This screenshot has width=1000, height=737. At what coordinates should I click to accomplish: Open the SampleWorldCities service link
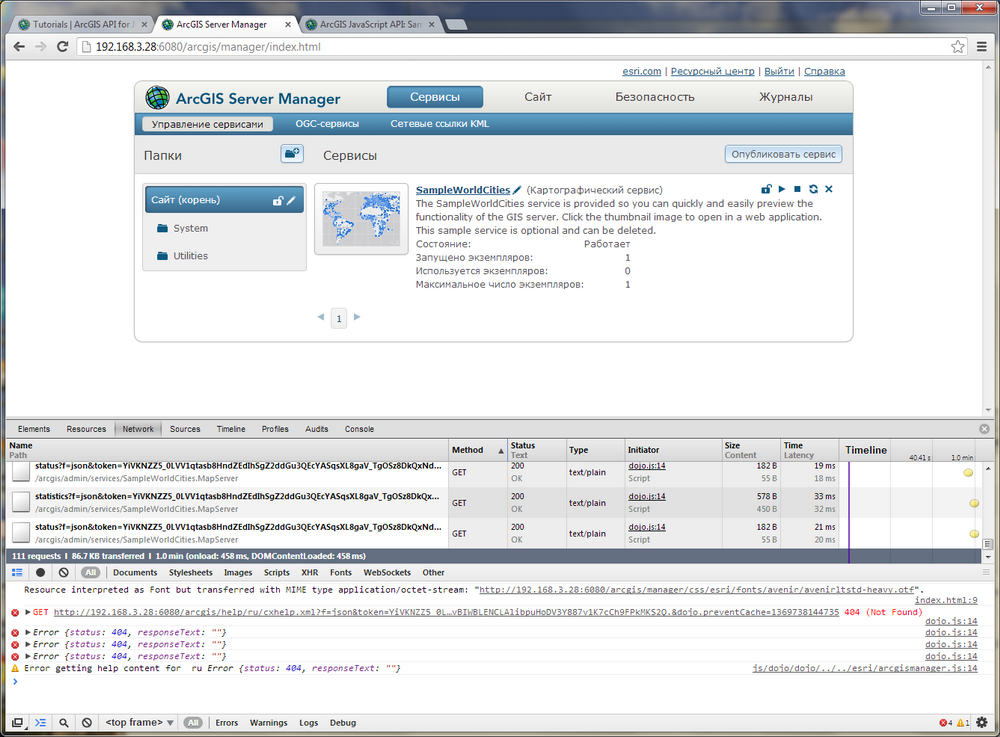click(x=463, y=190)
